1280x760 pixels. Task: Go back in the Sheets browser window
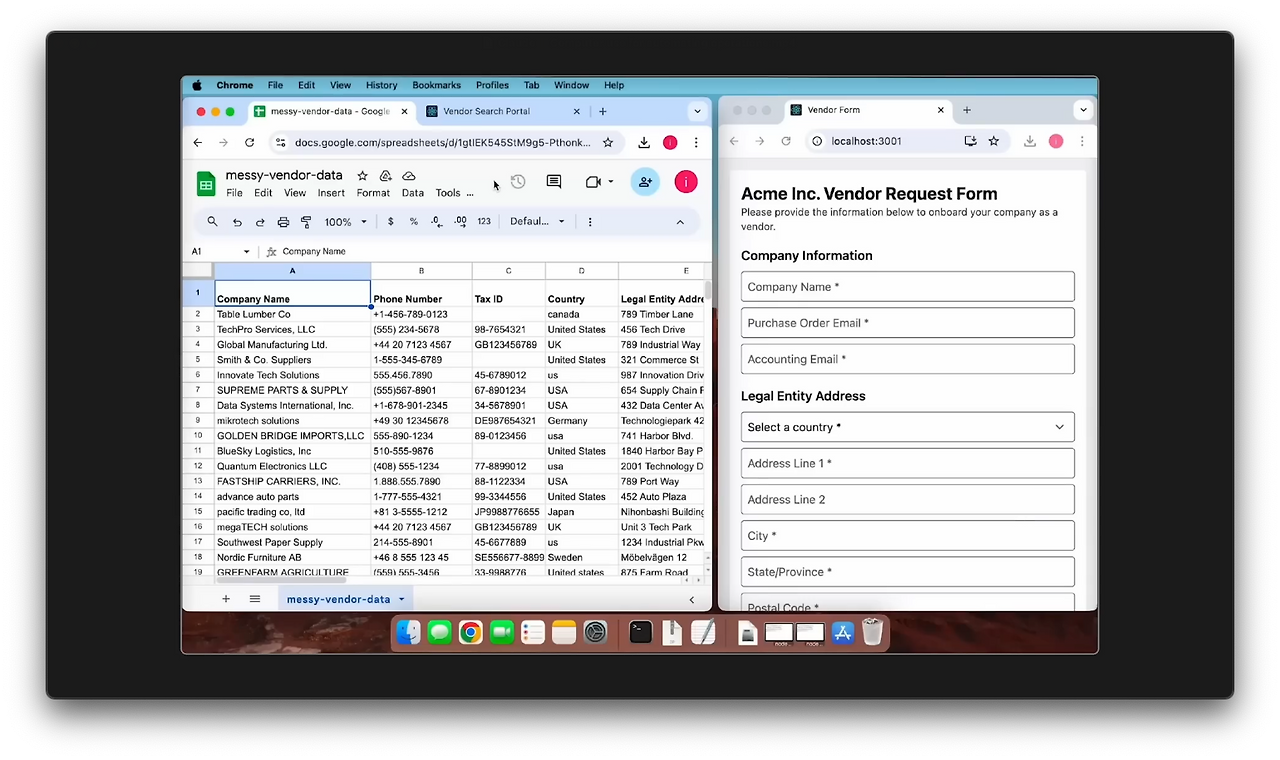coord(198,143)
